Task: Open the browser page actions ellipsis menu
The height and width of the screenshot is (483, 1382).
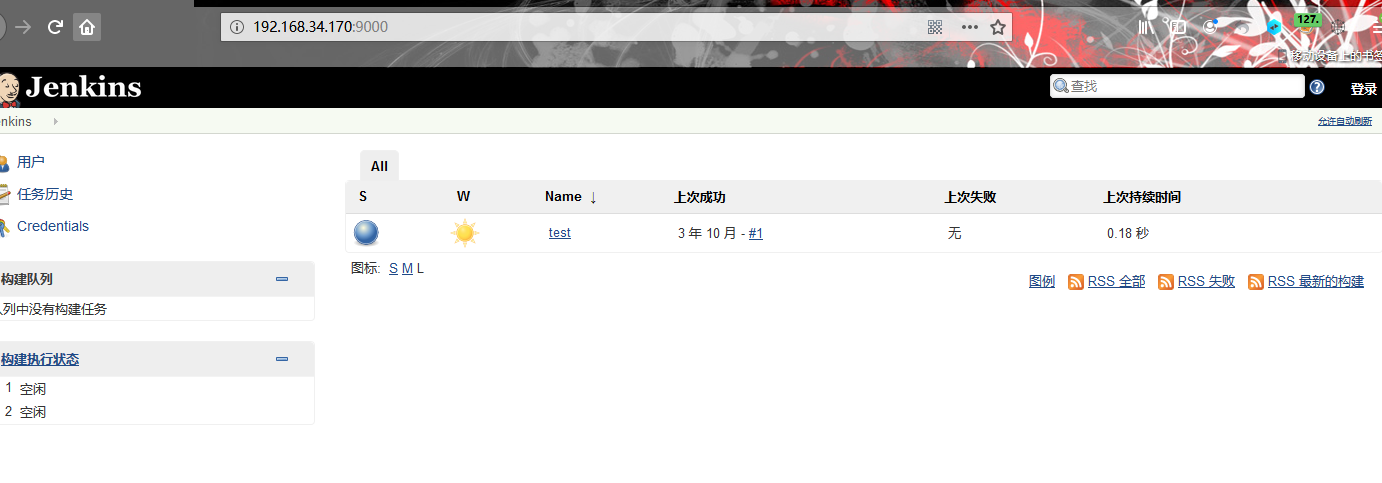Action: pyautogui.click(x=969, y=27)
